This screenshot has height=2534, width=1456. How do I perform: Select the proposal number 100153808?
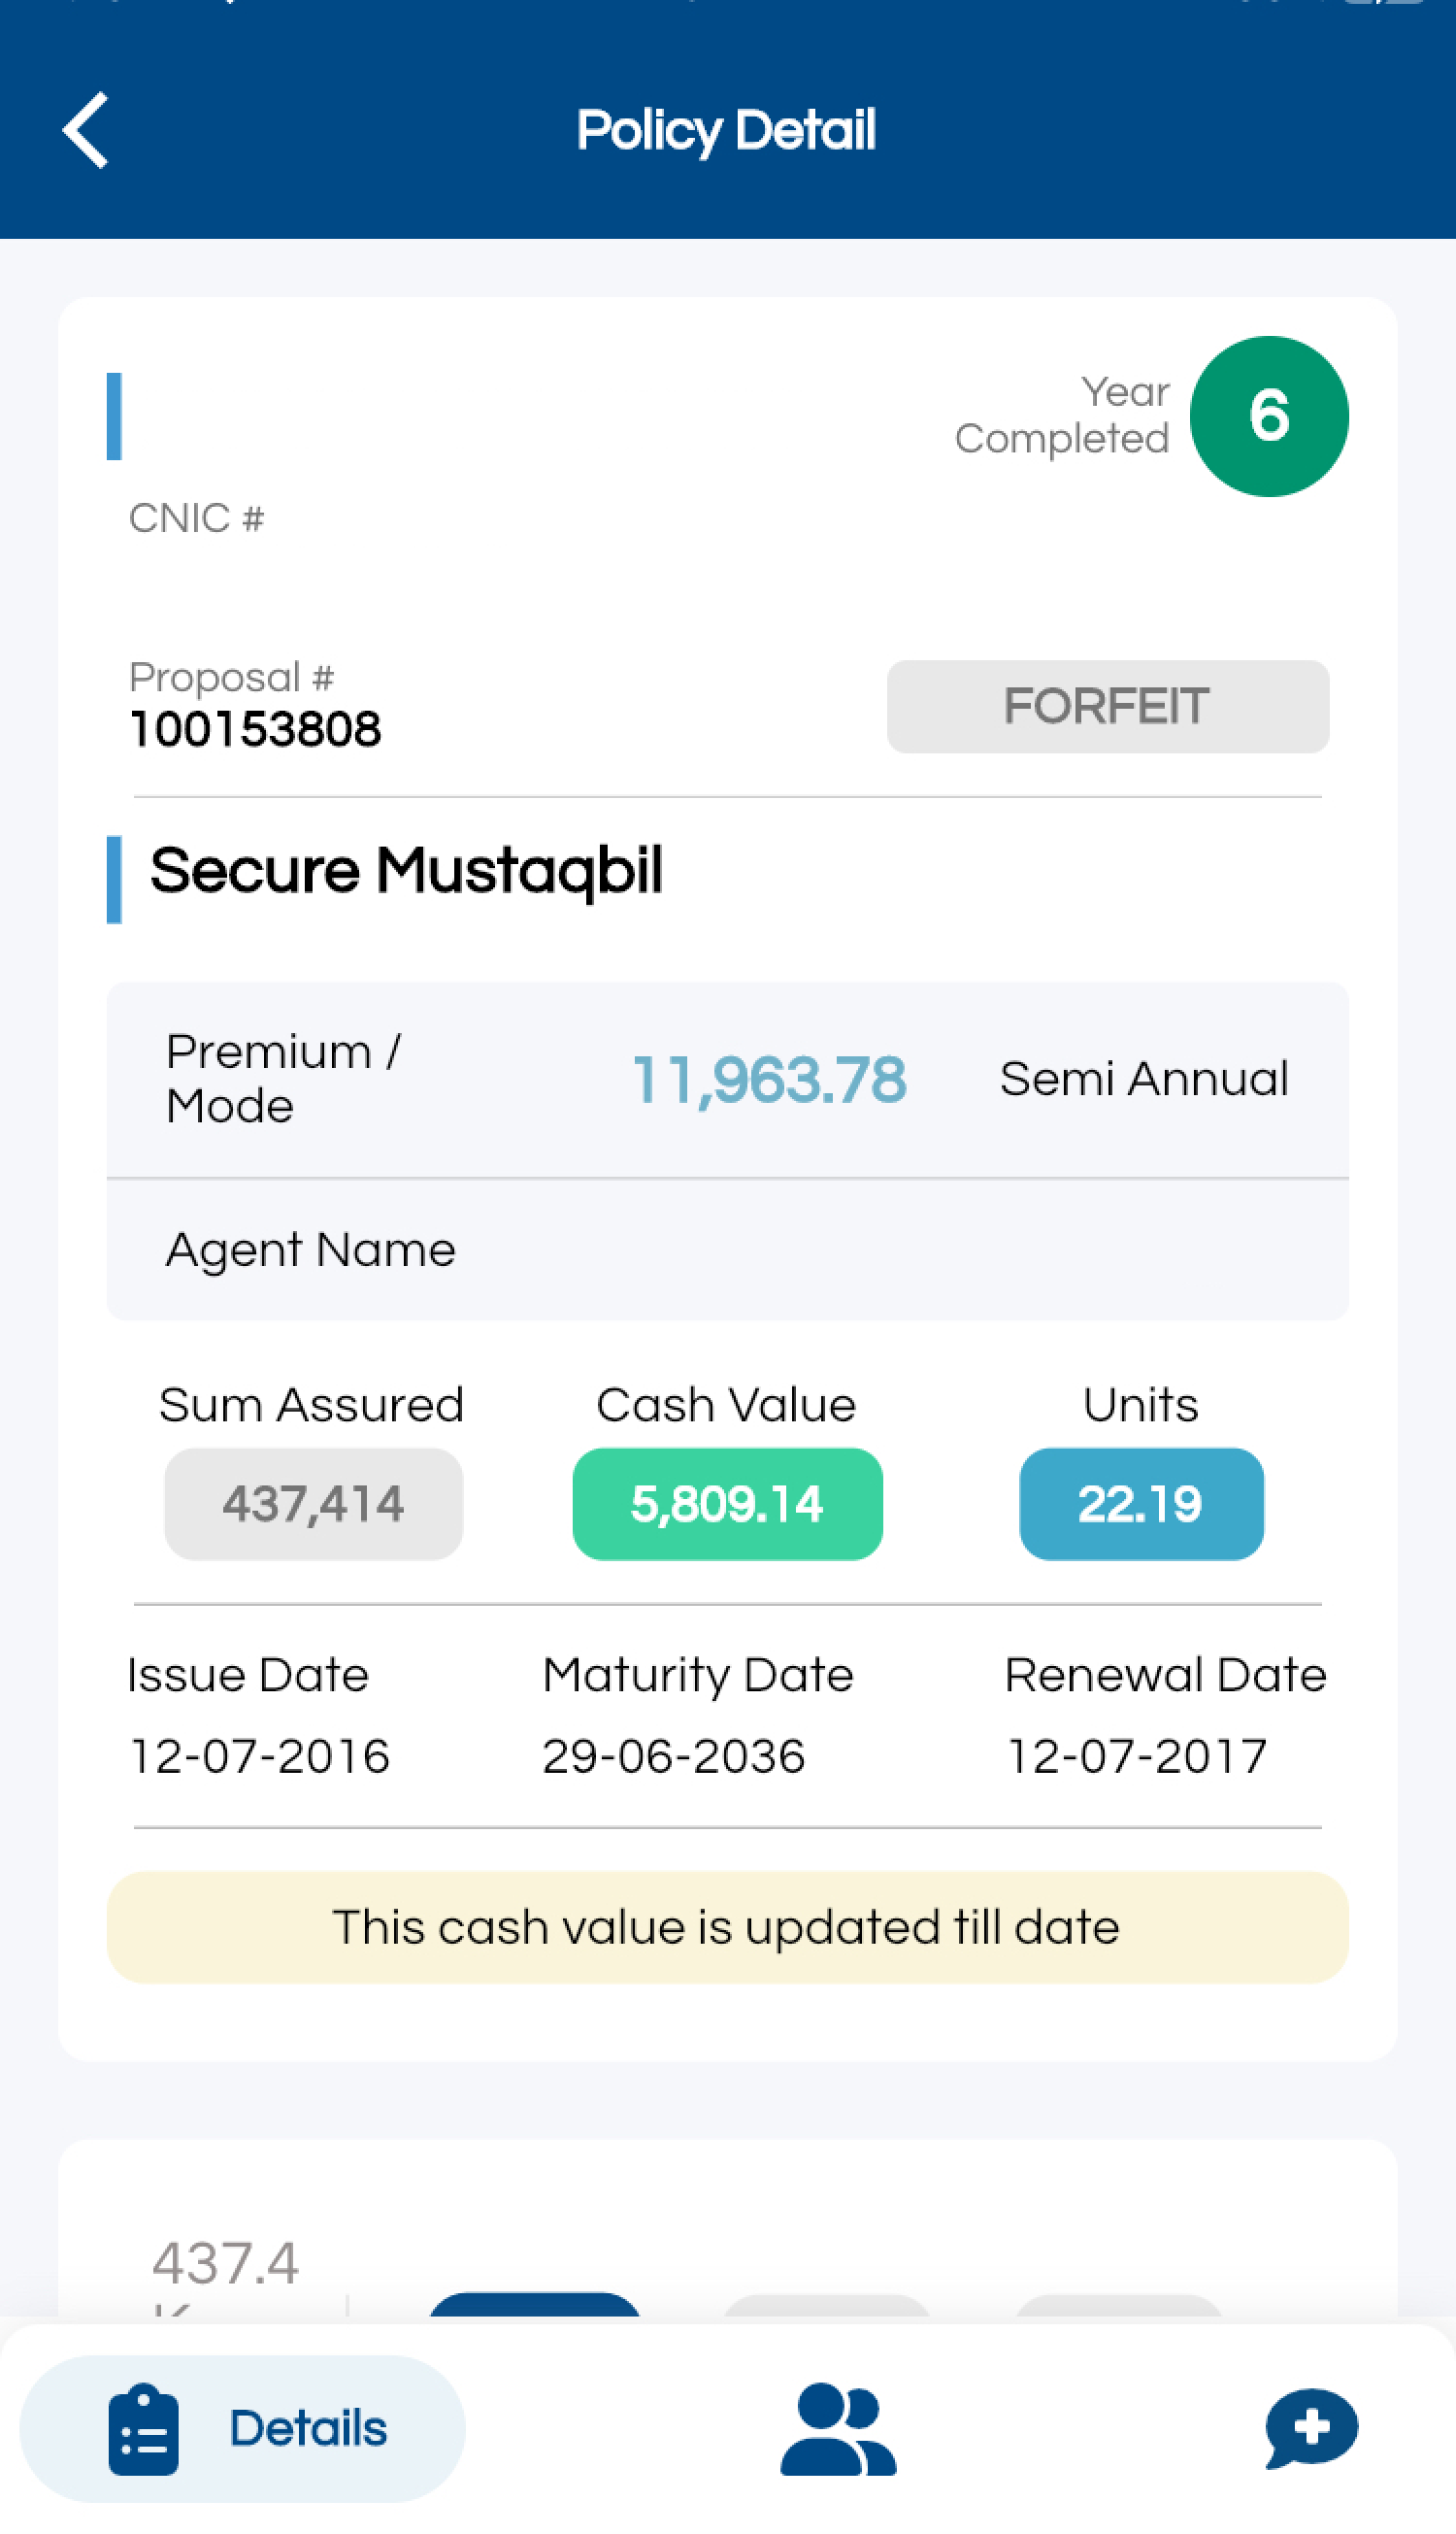click(x=256, y=729)
